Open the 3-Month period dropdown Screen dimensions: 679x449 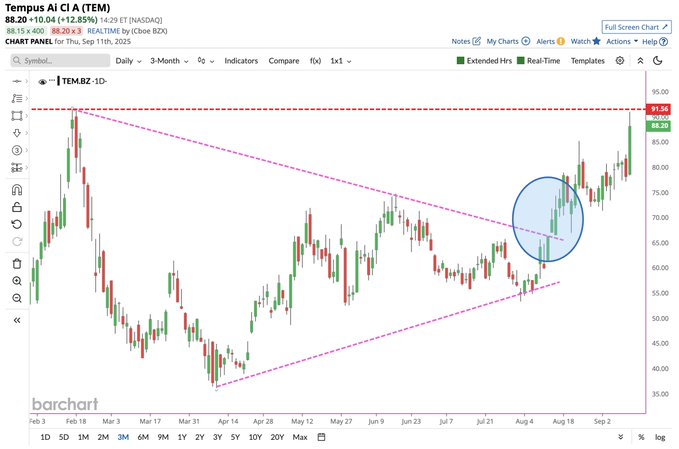pos(169,61)
